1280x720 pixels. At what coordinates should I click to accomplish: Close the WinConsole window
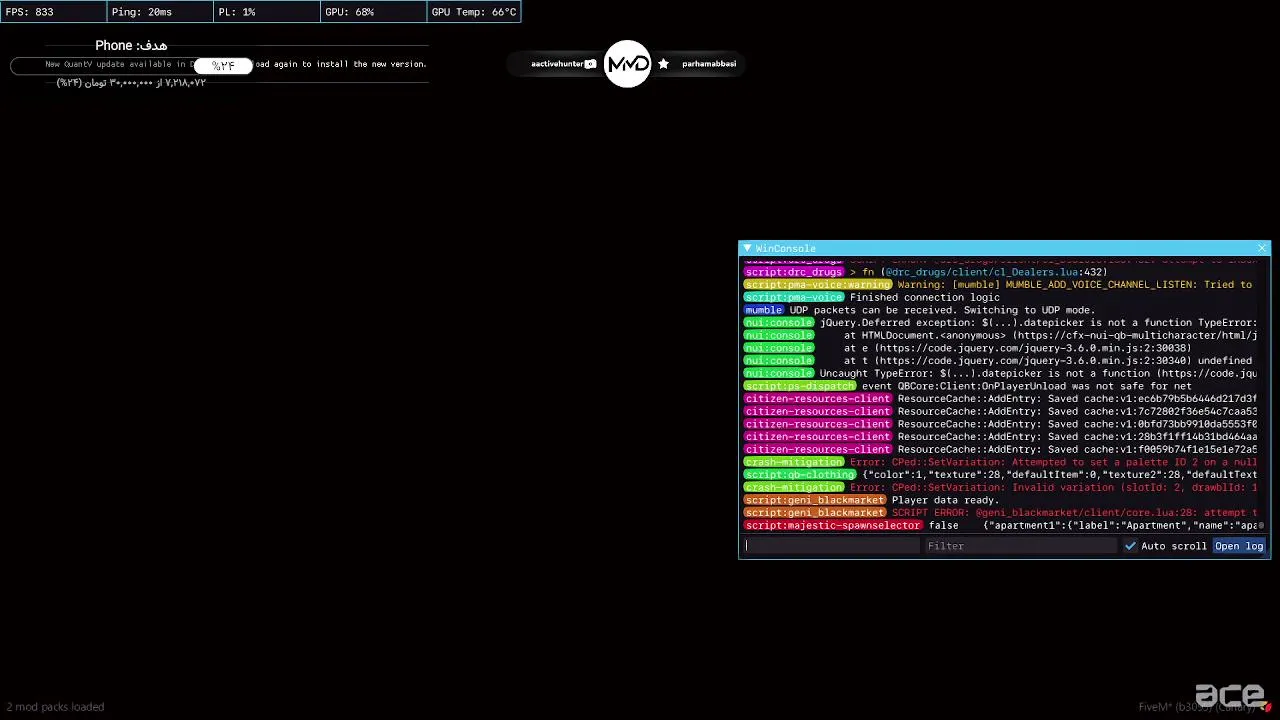(x=1262, y=248)
